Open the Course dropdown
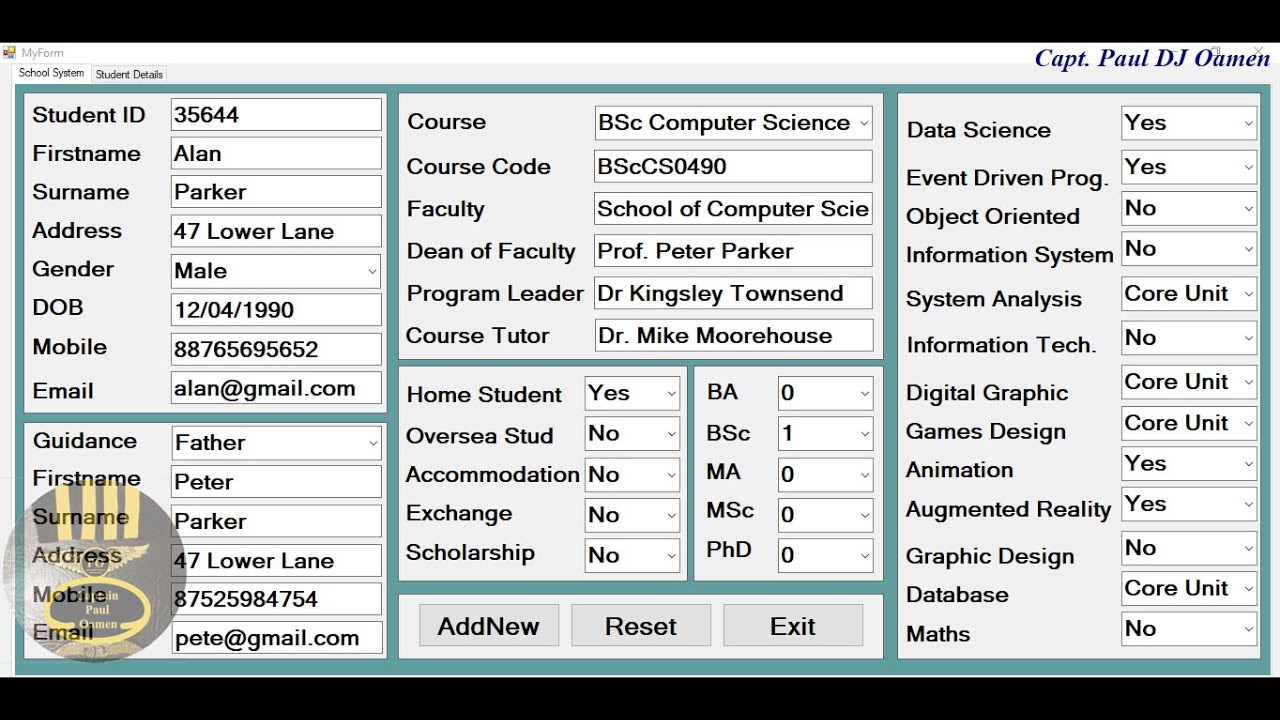The width and height of the screenshot is (1280, 720). [x=733, y=123]
